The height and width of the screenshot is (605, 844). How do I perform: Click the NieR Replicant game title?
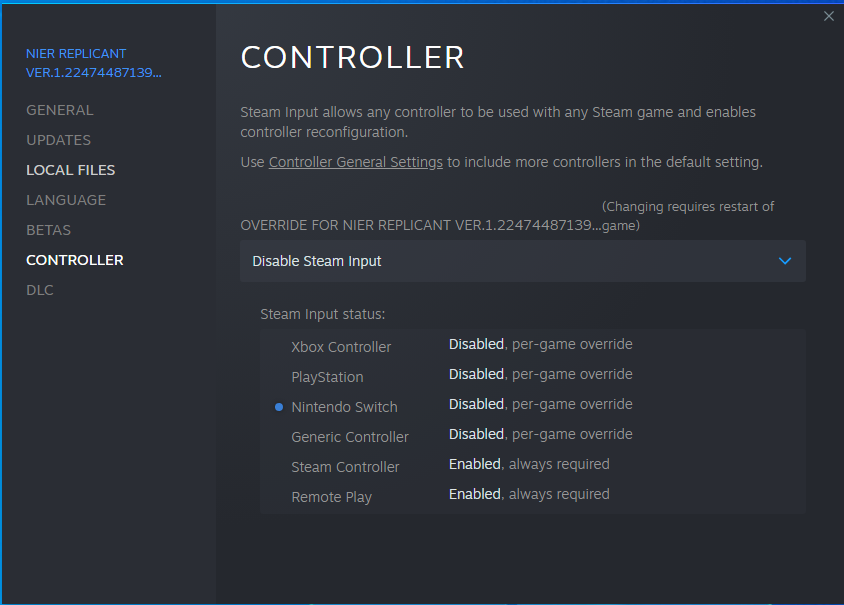[93, 63]
